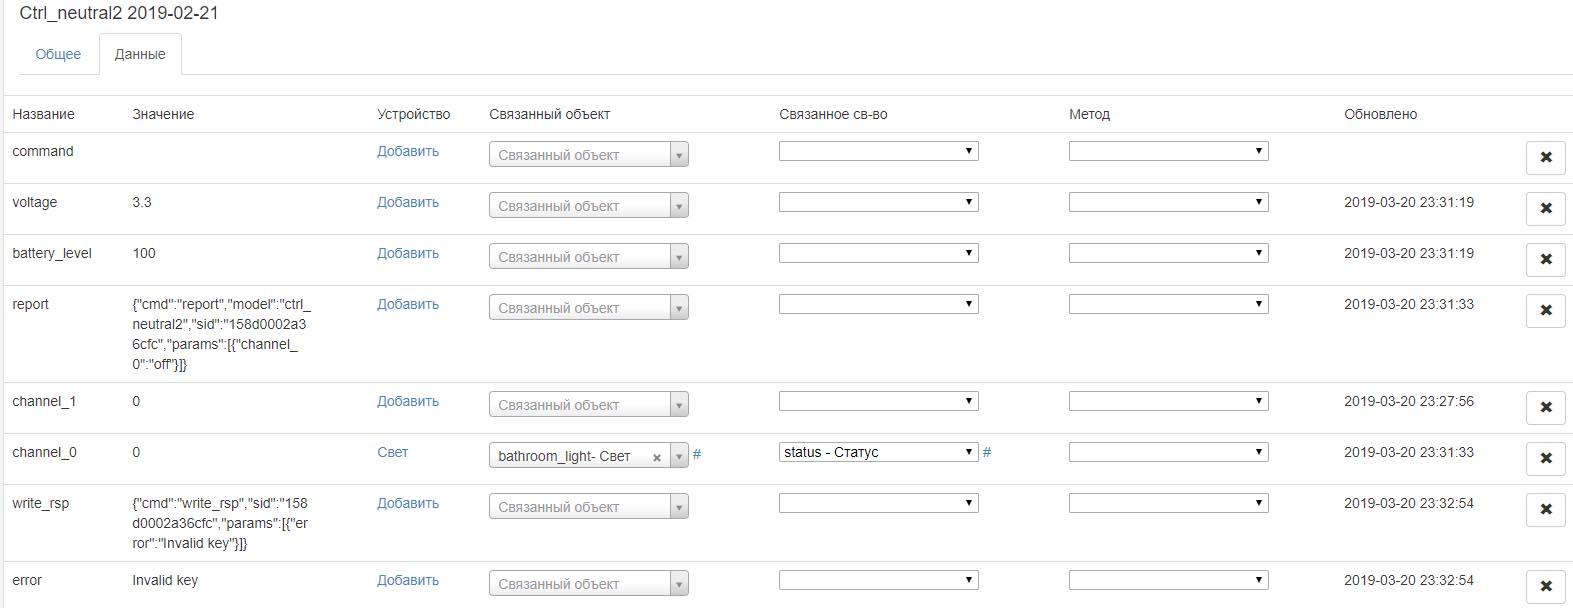1573x608 pixels.
Task: Click the # link beside status property
Action: (987, 452)
